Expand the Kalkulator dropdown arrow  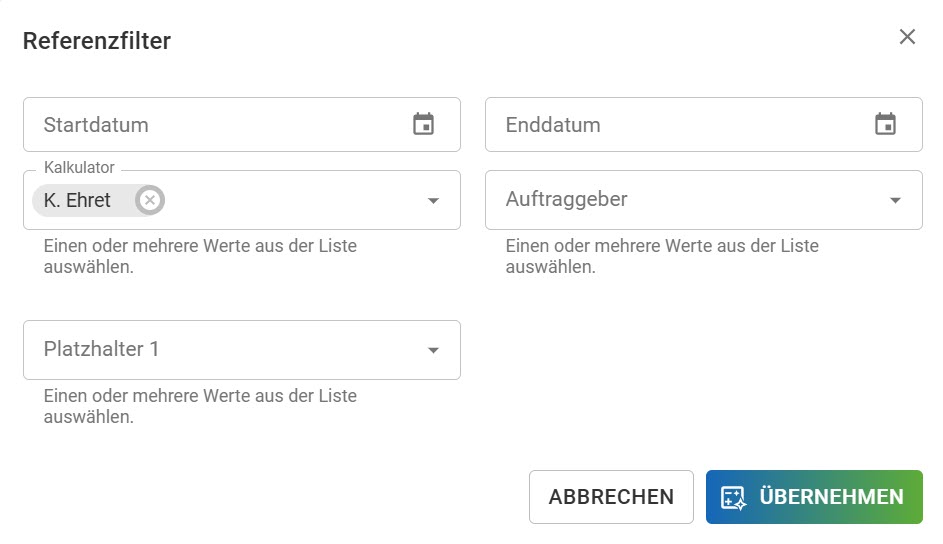pyautogui.click(x=433, y=201)
